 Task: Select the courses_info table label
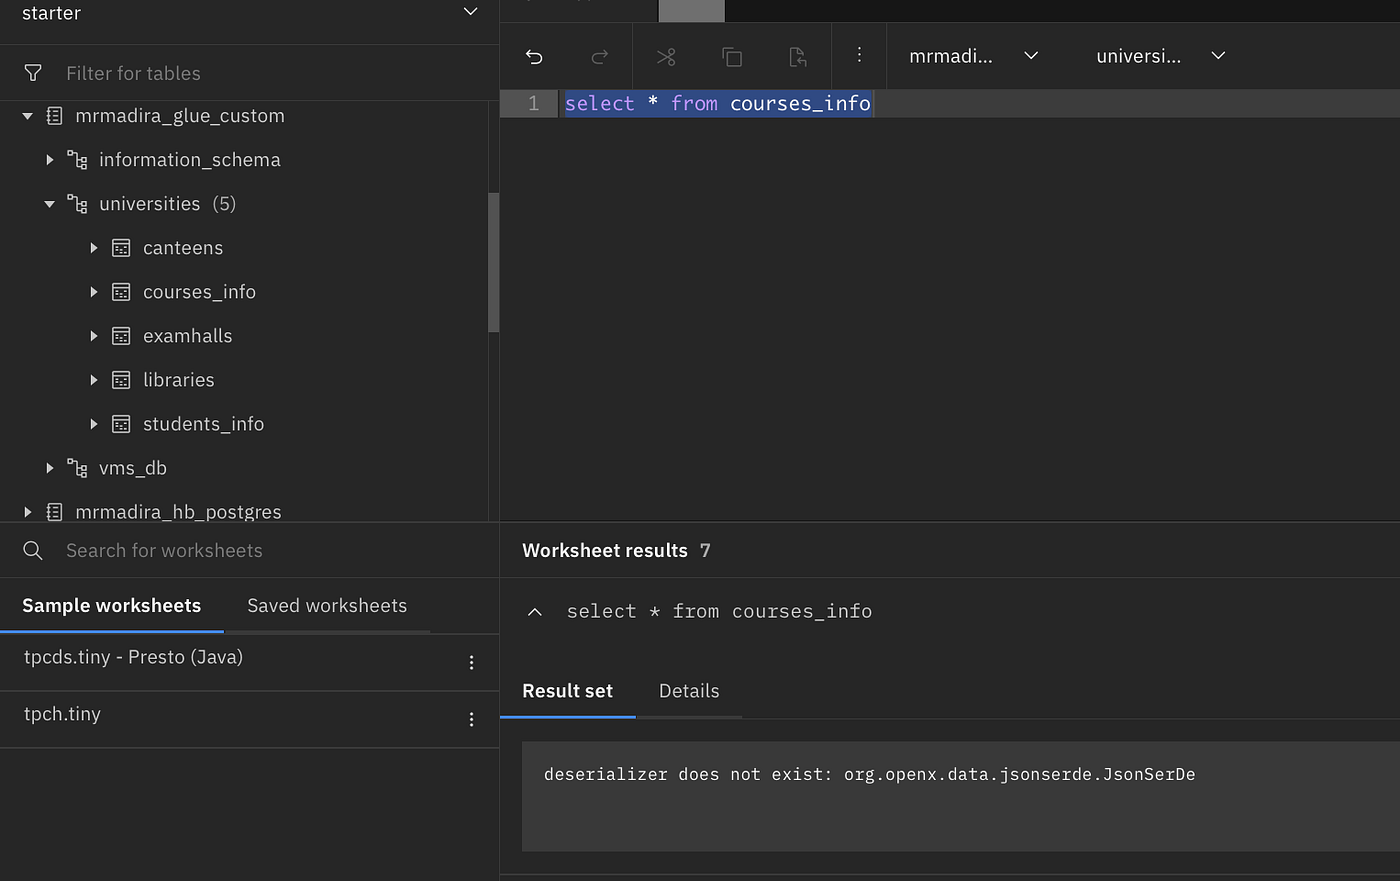coord(199,292)
